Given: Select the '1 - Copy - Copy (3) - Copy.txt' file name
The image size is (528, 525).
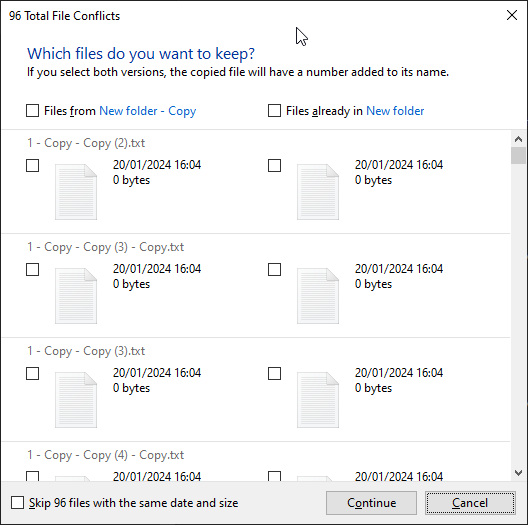Looking at the screenshot, I should [x=105, y=247].
